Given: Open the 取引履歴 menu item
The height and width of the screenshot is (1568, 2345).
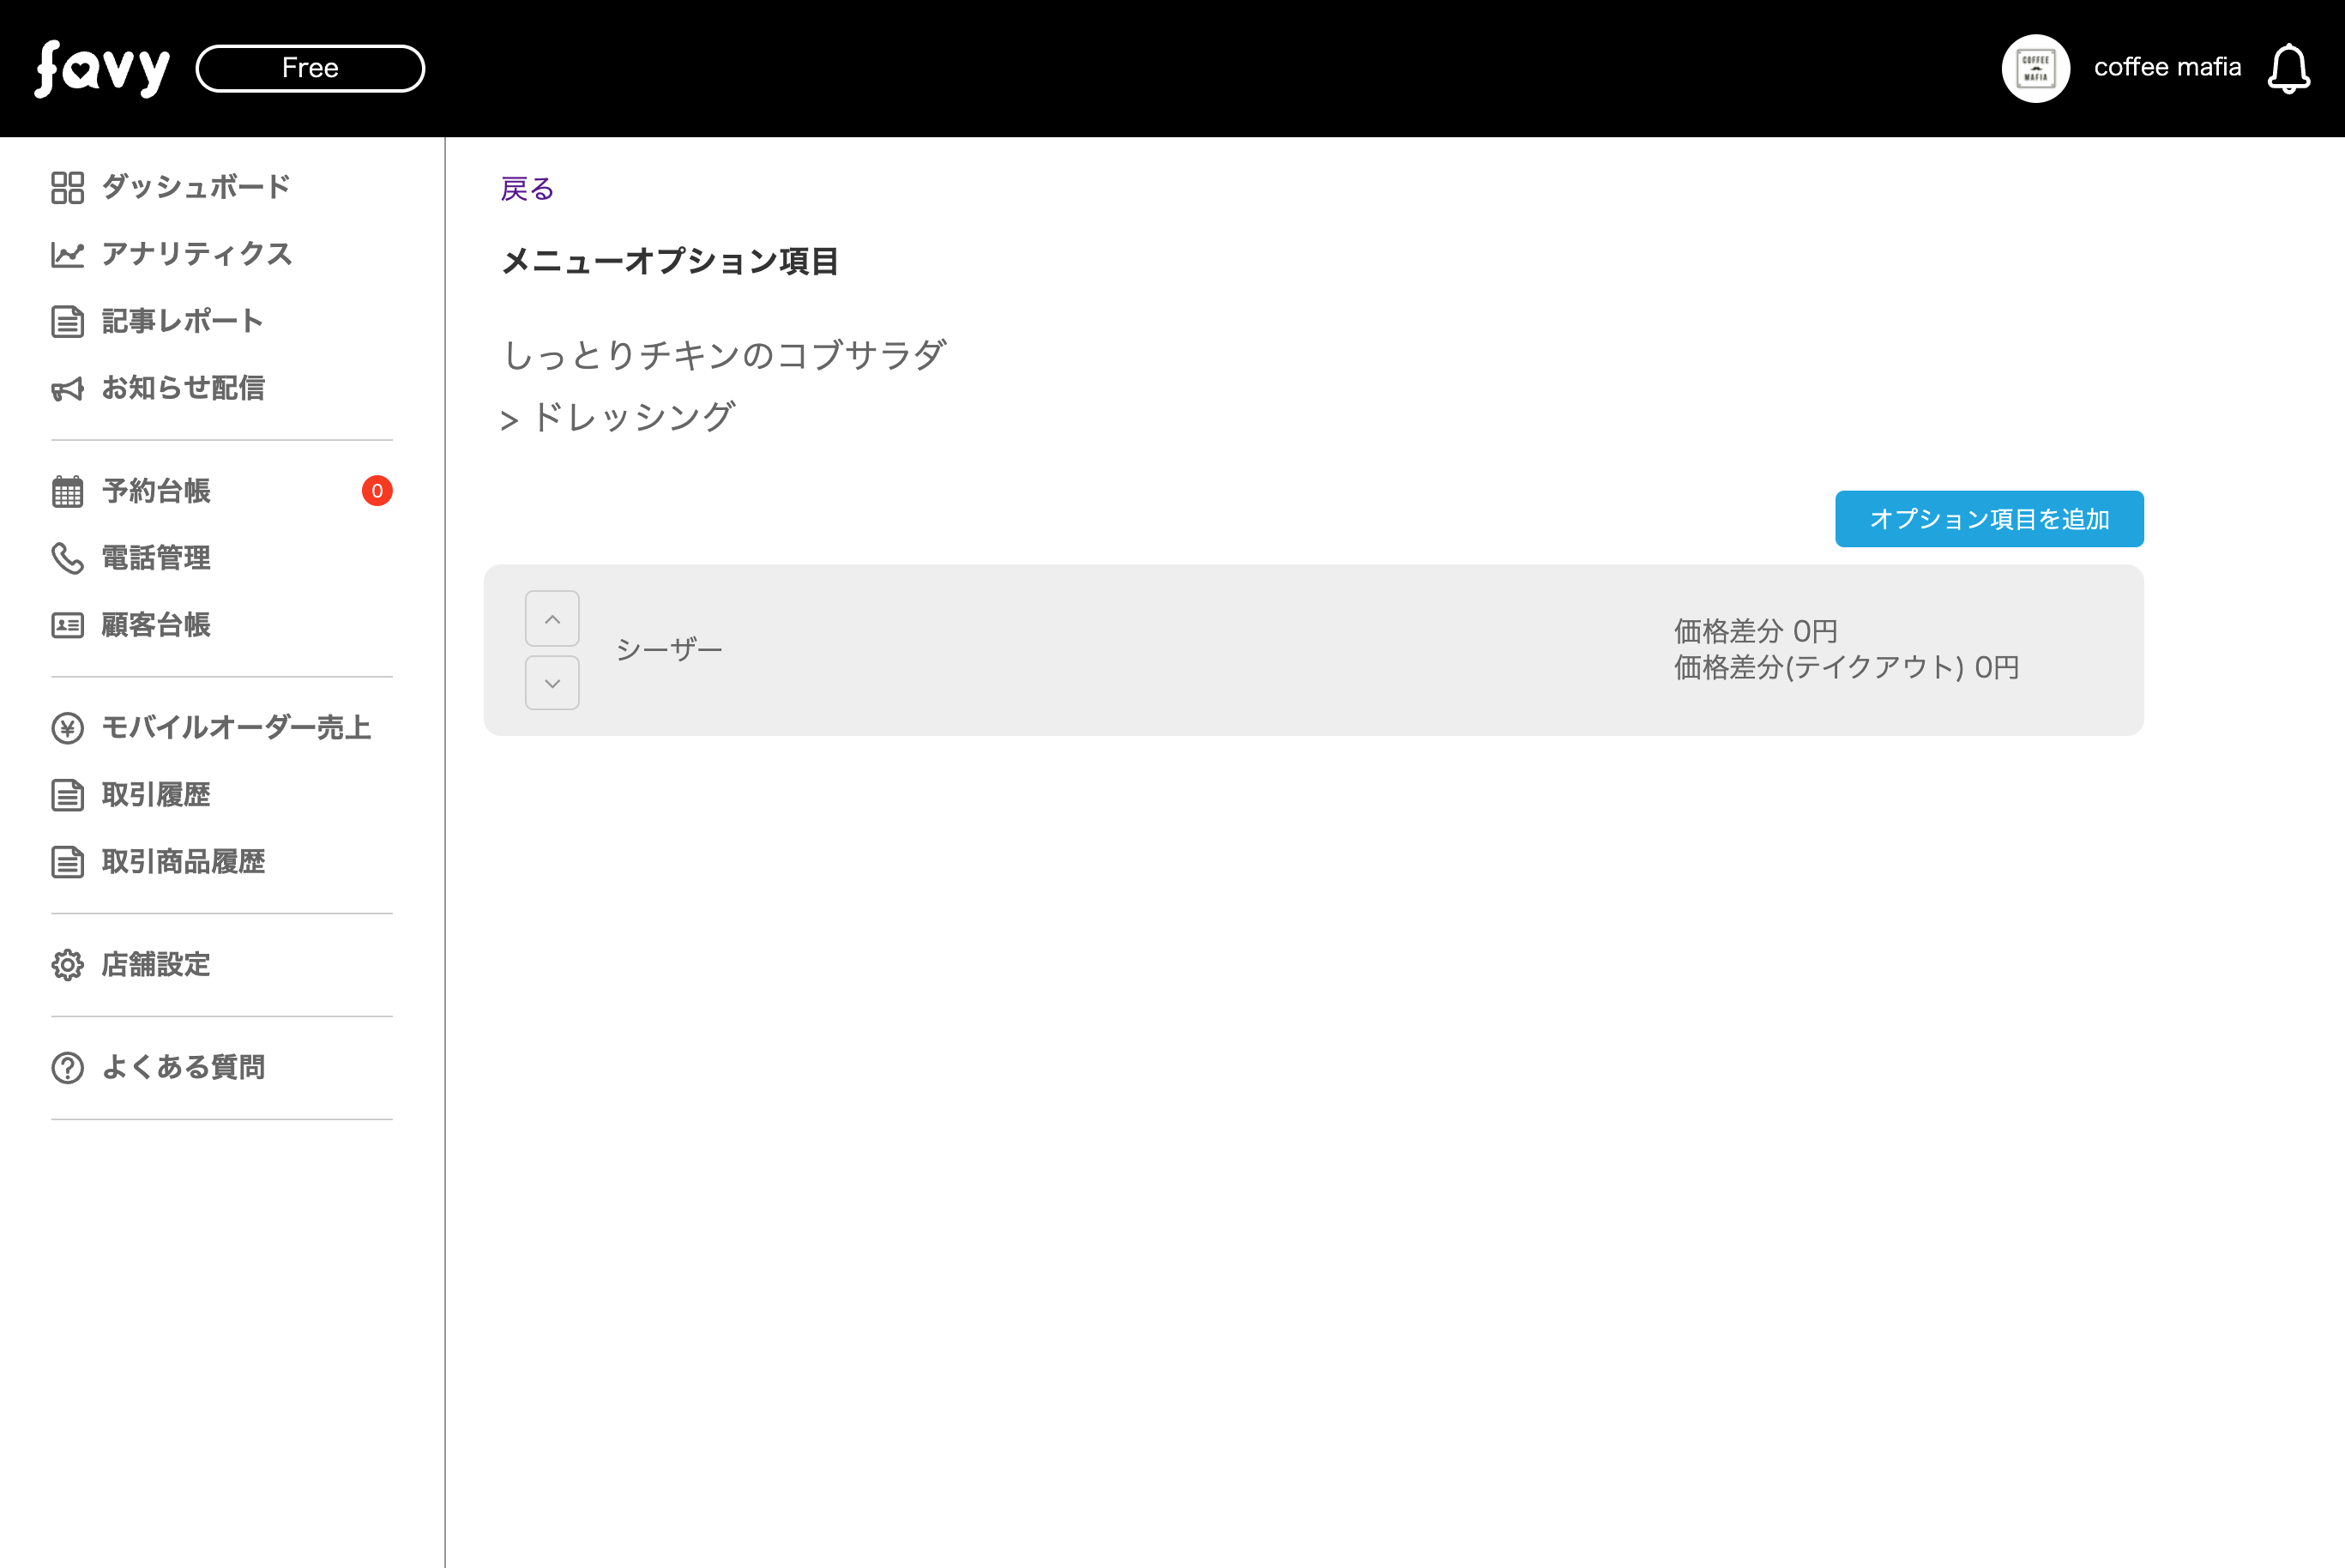Looking at the screenshot, I should click(156, 795).
